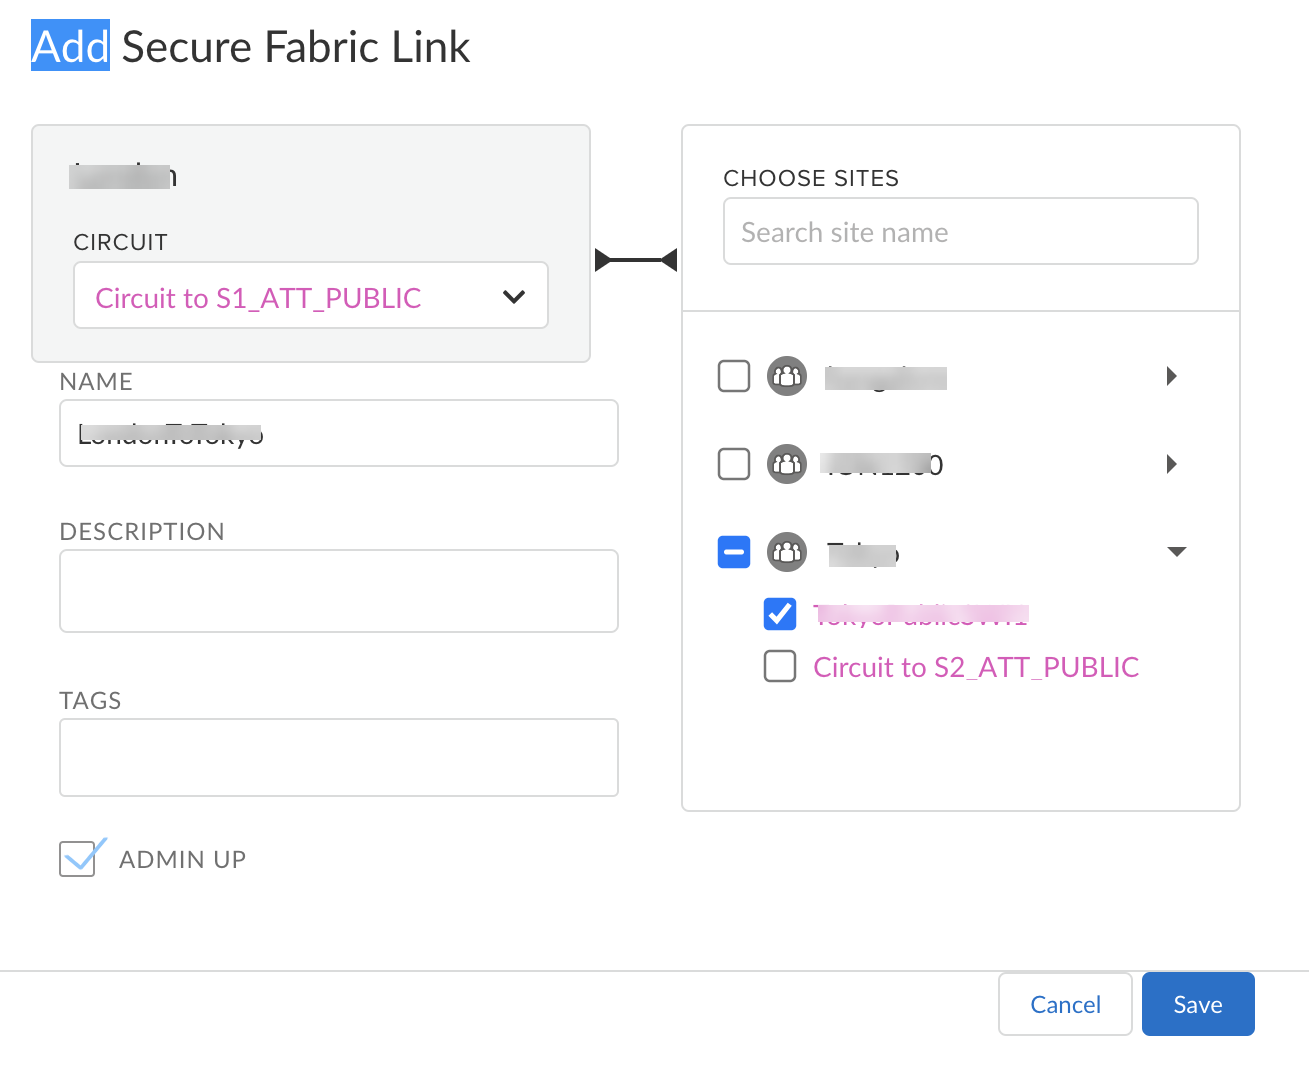Click the third site's group icon
Screen dimensions: 1309x1087
[787, 552]
